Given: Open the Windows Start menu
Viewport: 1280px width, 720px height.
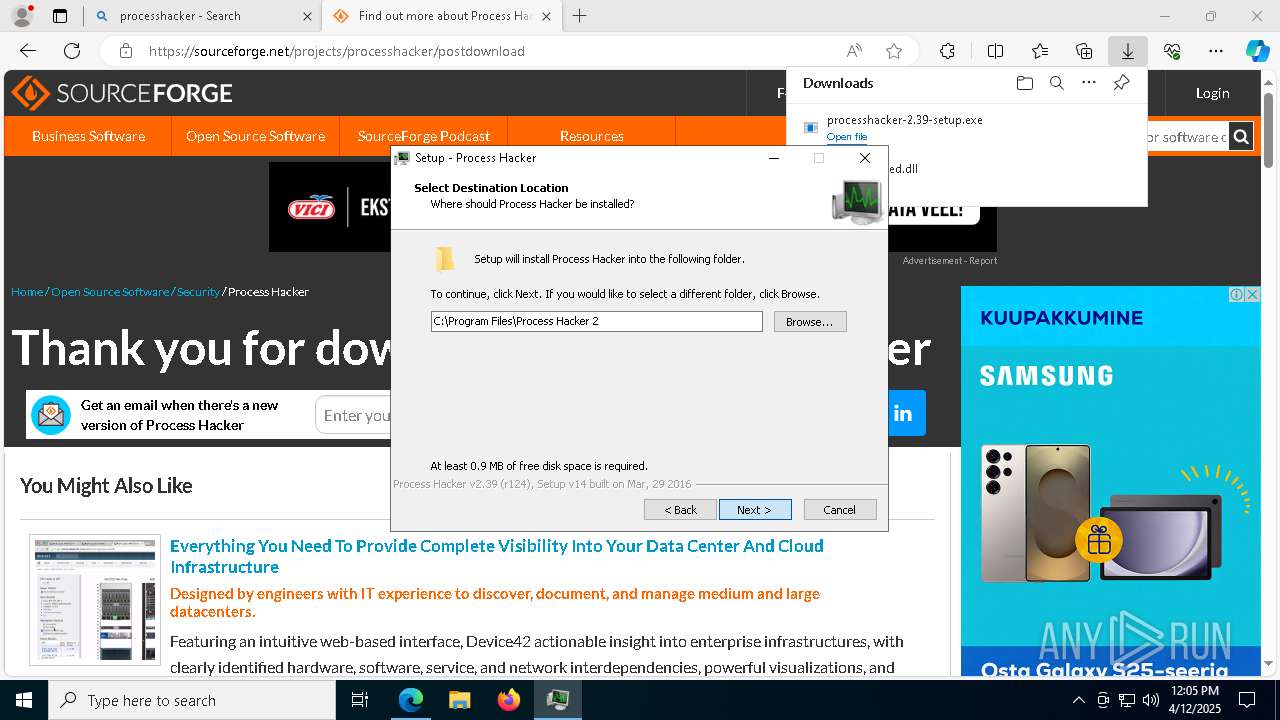Looking at the screenshot, I should click(x=24, y=700).
